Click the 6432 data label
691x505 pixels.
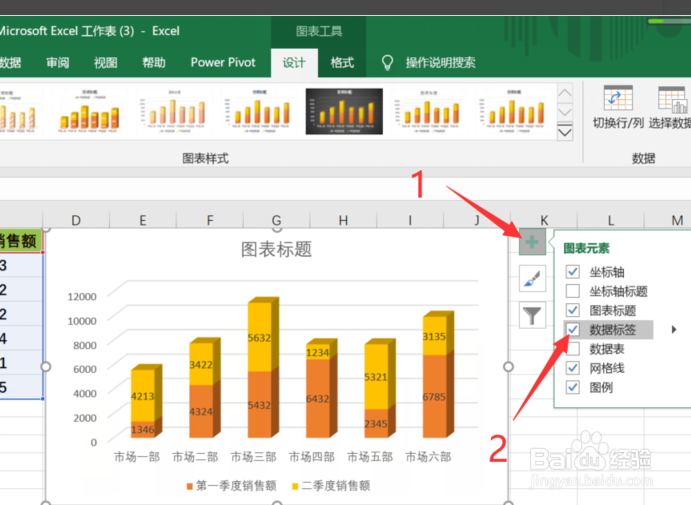(318, 399)
